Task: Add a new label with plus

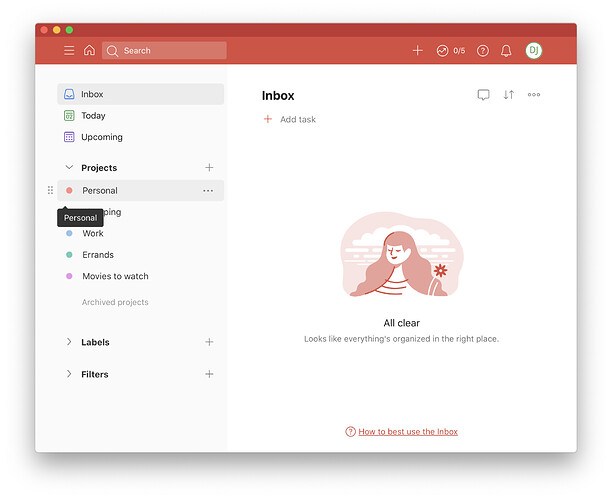Action: [209, 342]
